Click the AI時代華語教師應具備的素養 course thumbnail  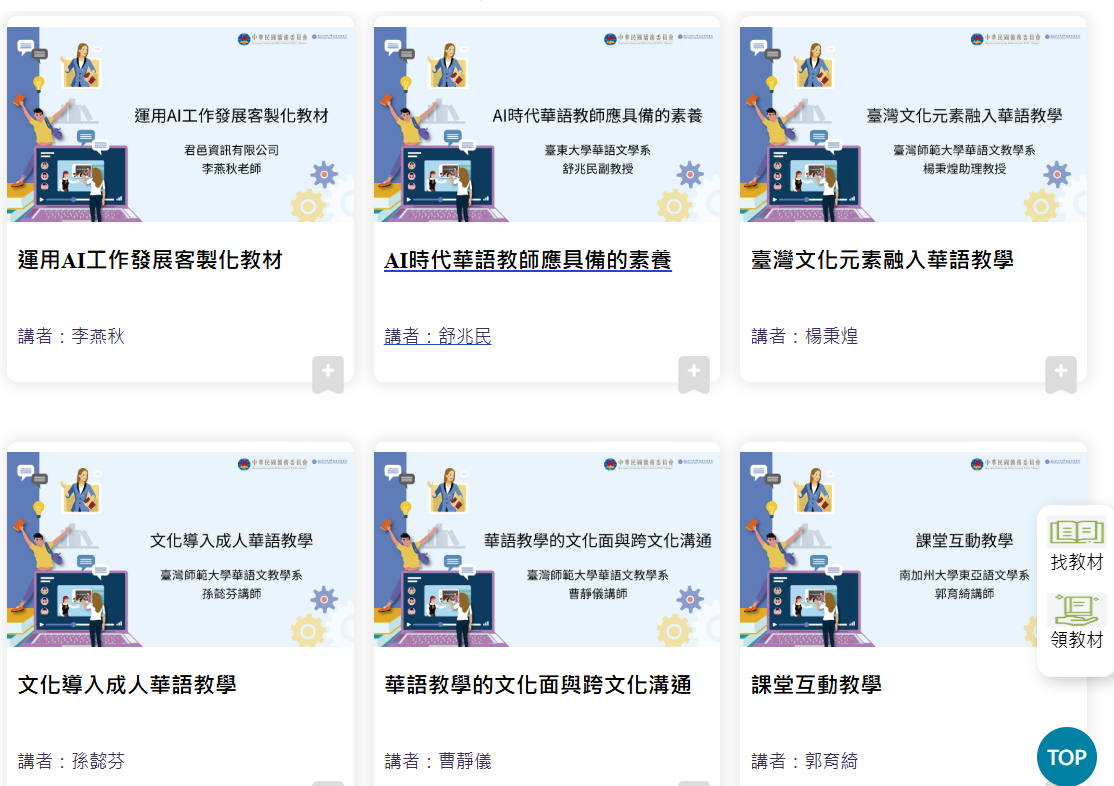point(546,124)
